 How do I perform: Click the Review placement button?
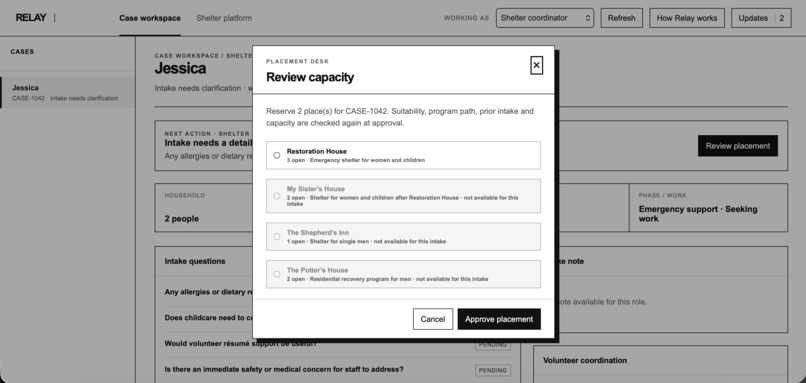coord(738,146)
